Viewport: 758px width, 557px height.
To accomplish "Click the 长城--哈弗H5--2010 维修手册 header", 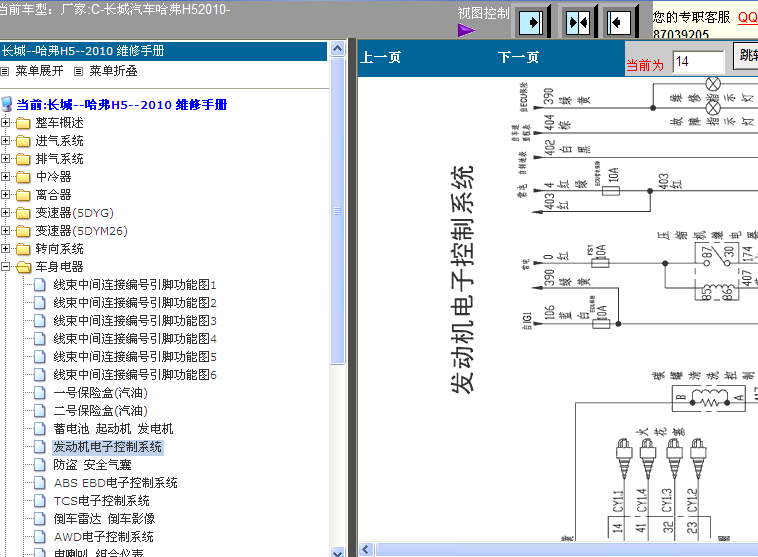I will pos(164,51).
